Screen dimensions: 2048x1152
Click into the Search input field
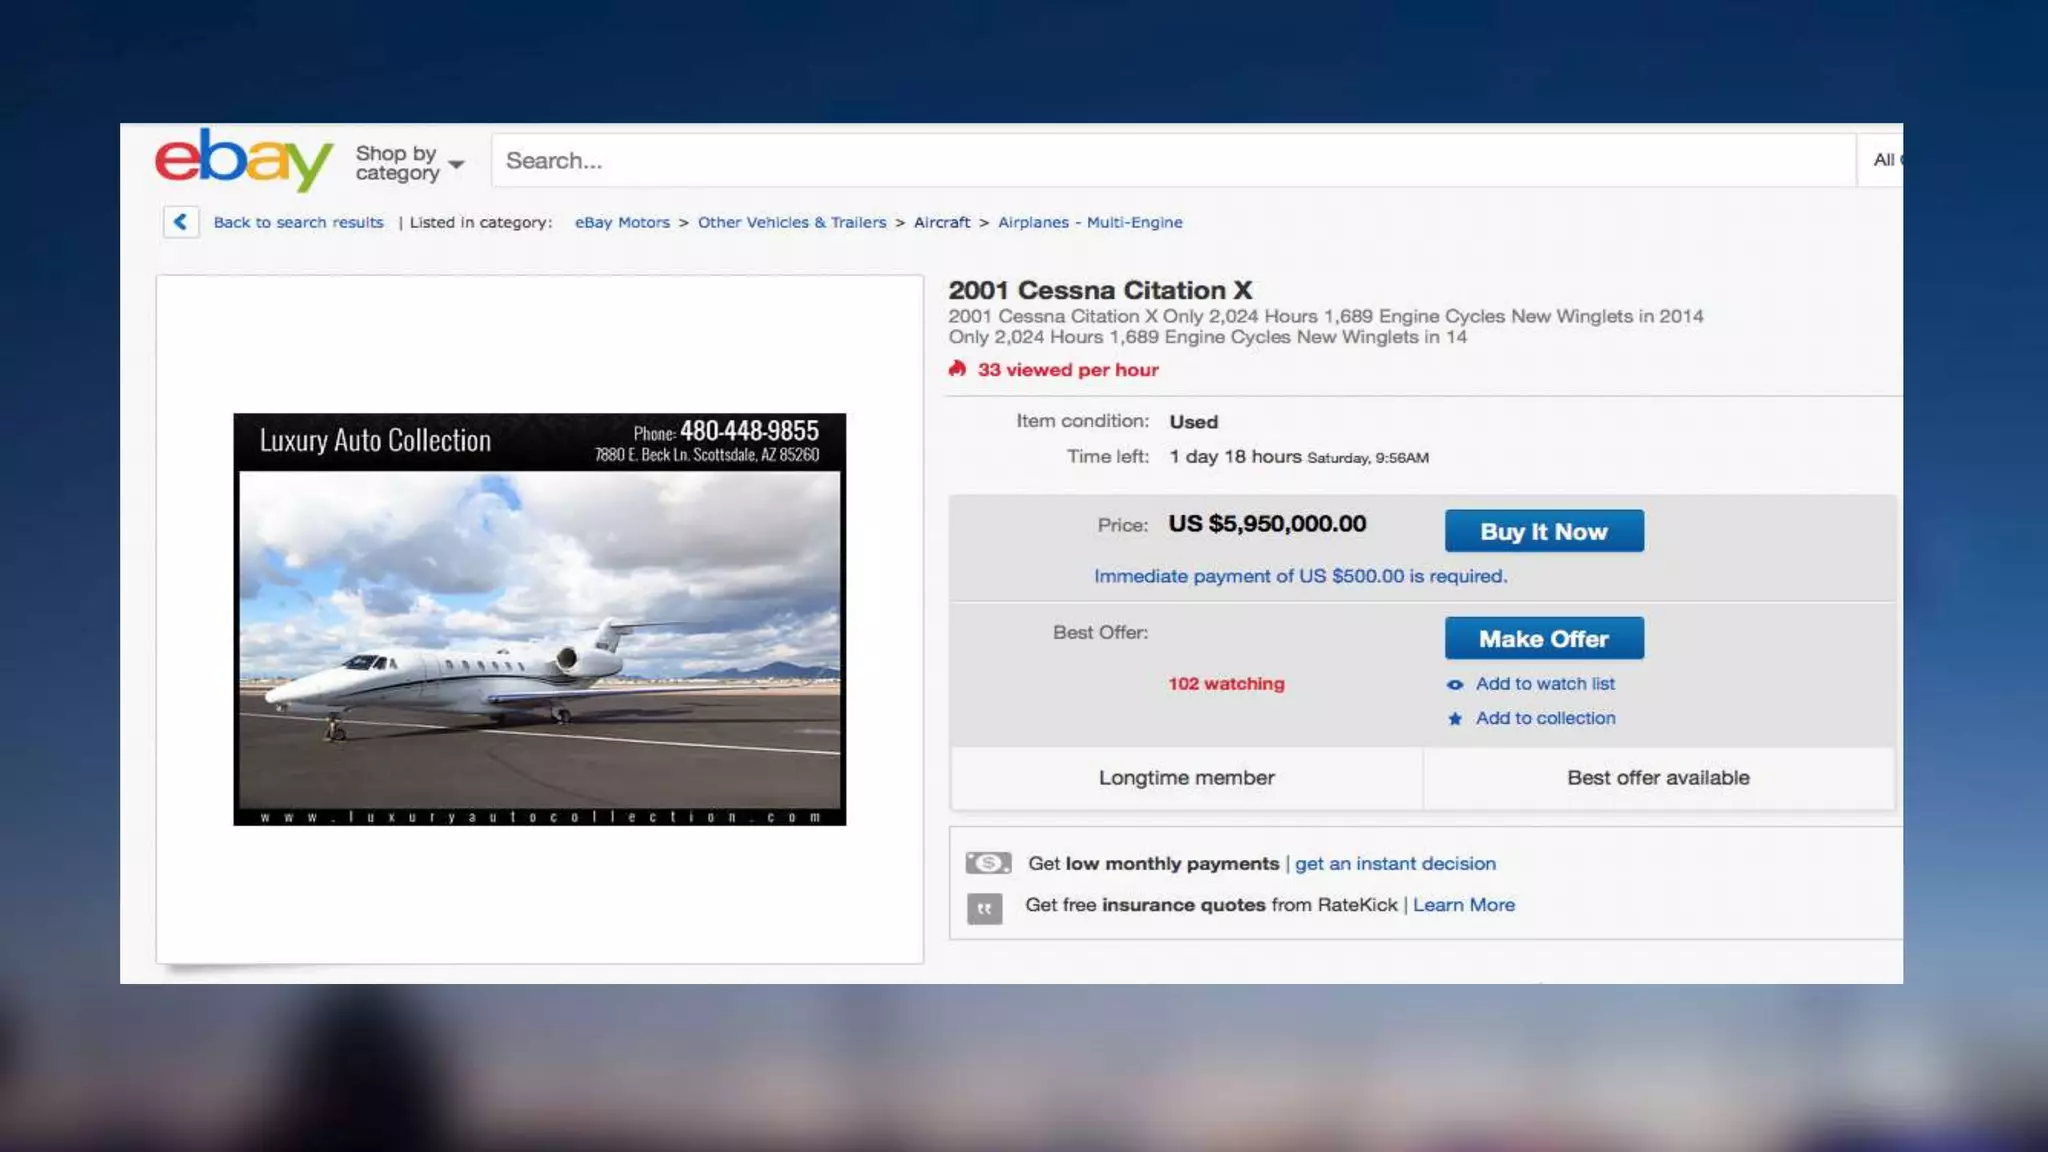point(1170,160)
